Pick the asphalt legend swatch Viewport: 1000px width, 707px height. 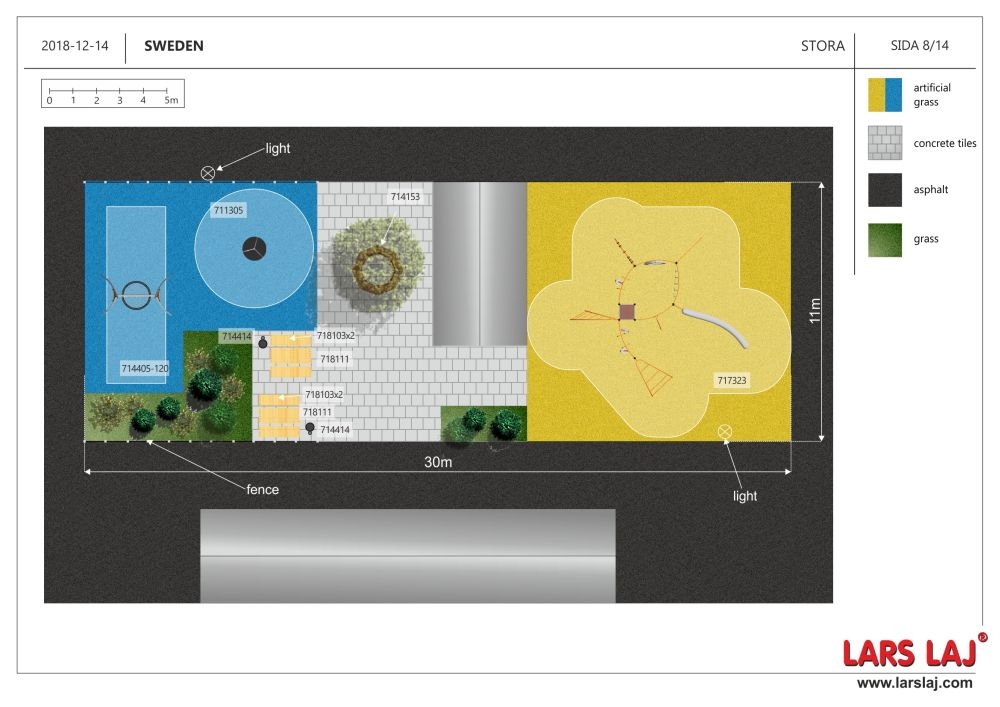click(x=885, y=190)
